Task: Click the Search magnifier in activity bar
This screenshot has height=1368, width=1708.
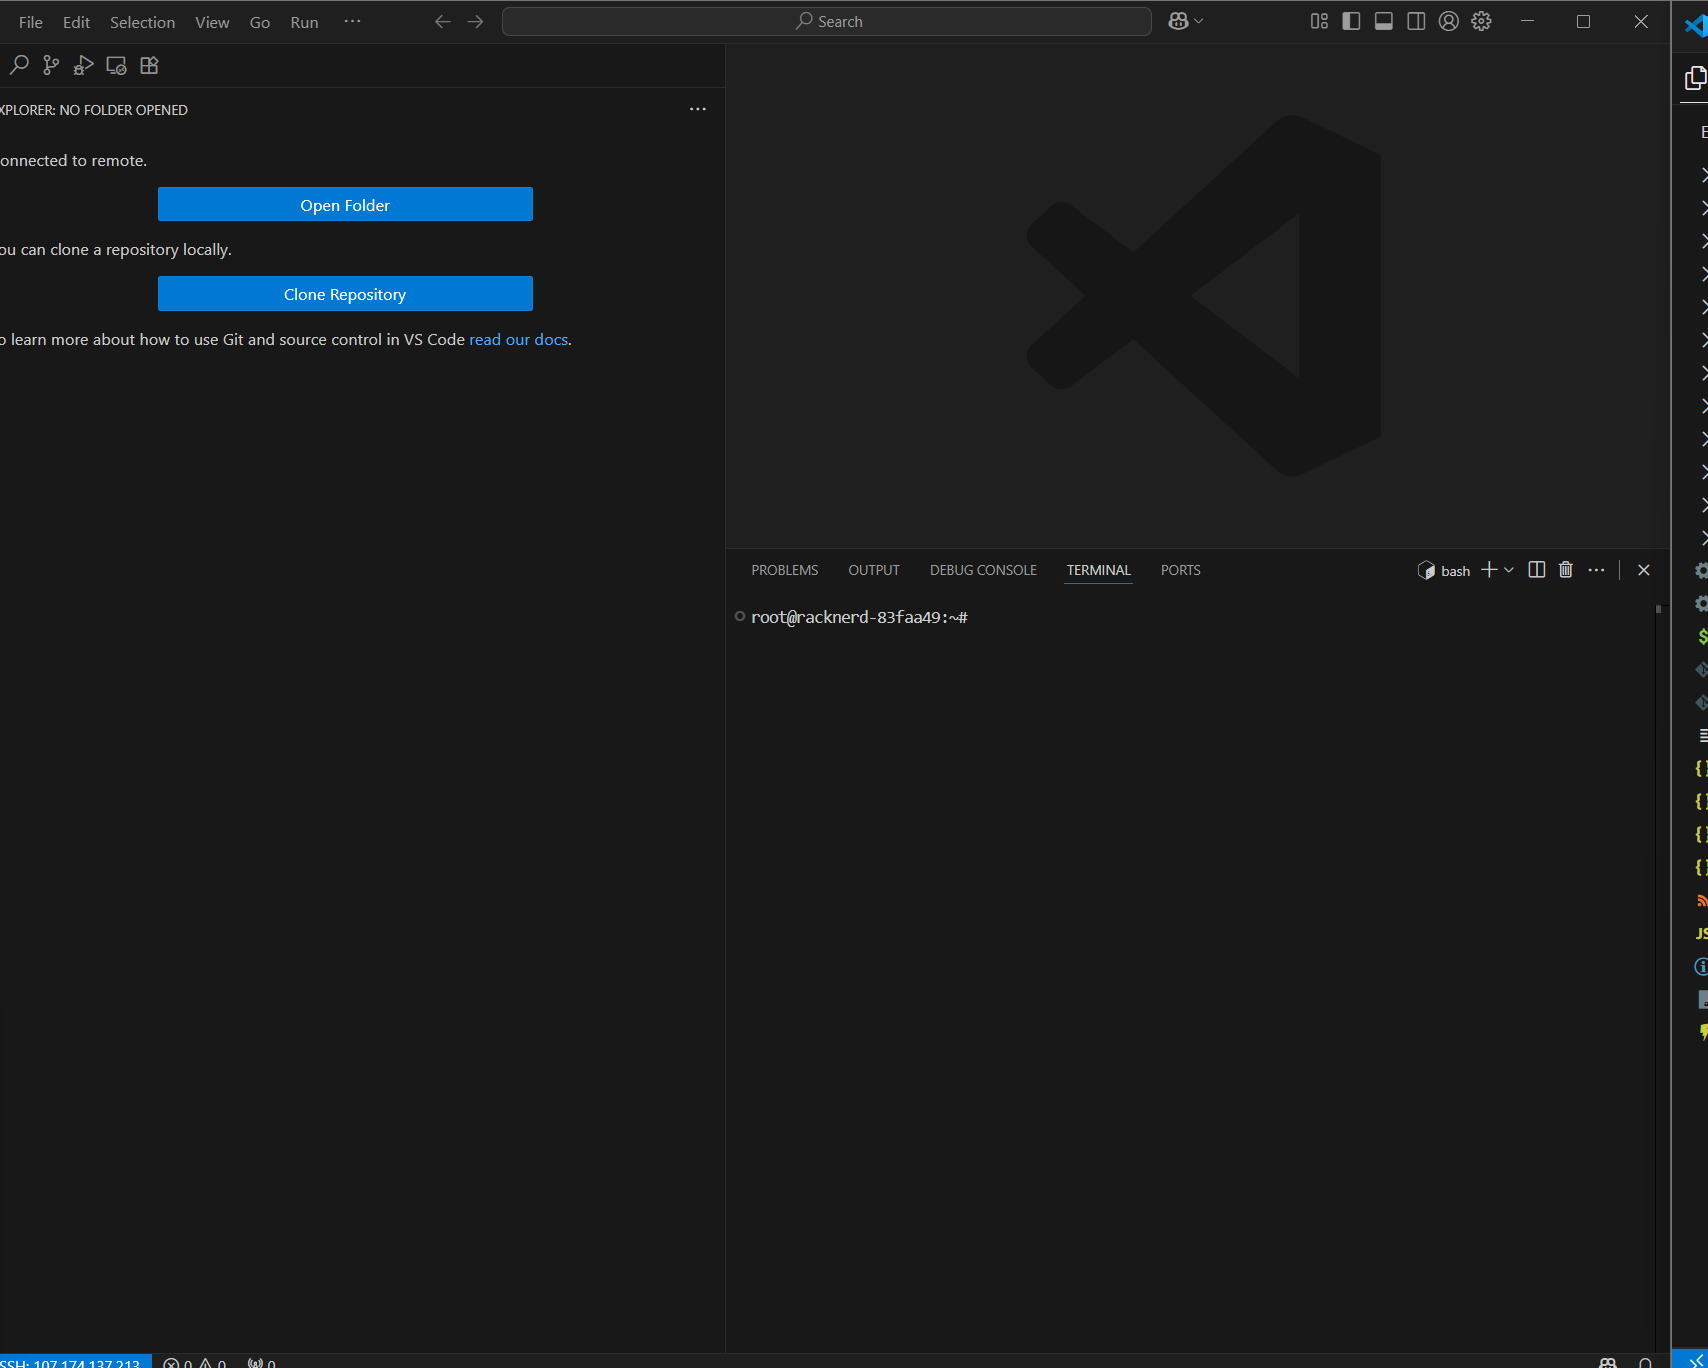Action: pyautogui.click(x=19, y=66)
